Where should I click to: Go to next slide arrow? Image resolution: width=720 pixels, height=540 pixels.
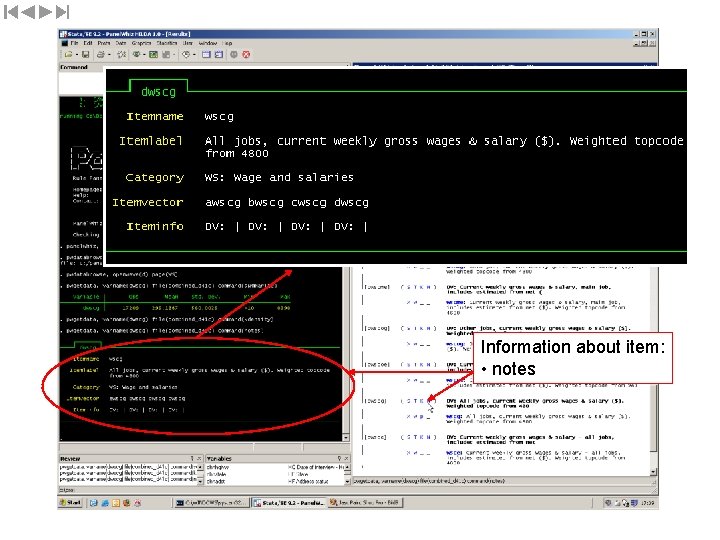pos(45,12)
